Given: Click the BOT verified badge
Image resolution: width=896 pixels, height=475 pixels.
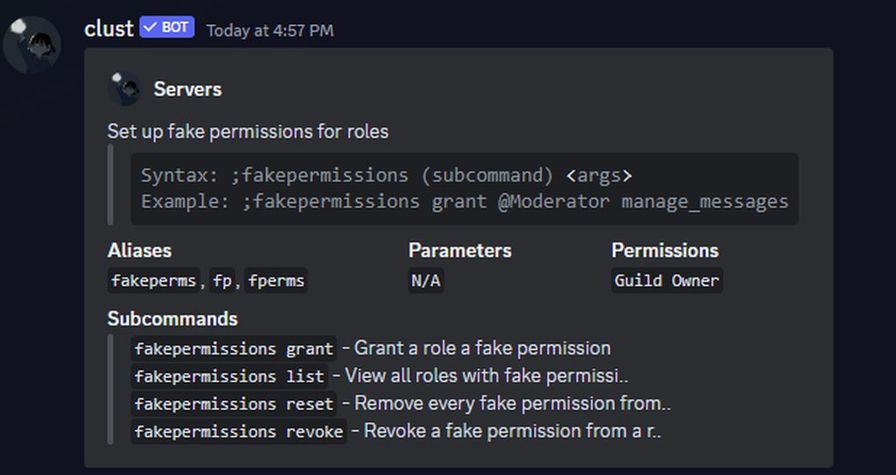Looking at the screenshot, I should (167, 27).
